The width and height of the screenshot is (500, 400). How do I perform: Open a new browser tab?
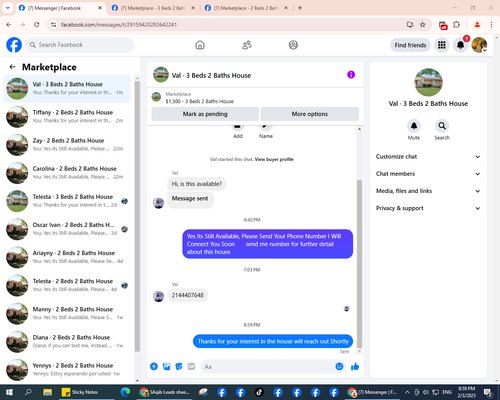pyautogui.click(x=300, y=8)
